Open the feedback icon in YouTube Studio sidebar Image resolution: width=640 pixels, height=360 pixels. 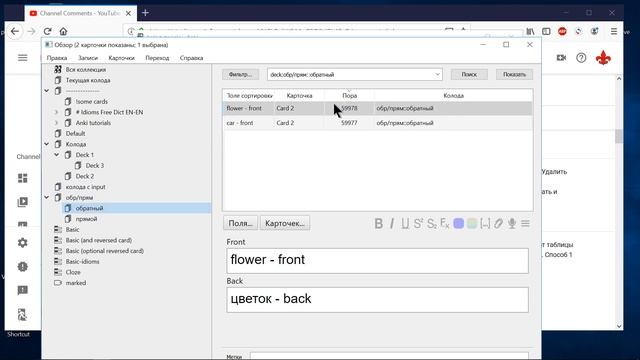(22, 290)
